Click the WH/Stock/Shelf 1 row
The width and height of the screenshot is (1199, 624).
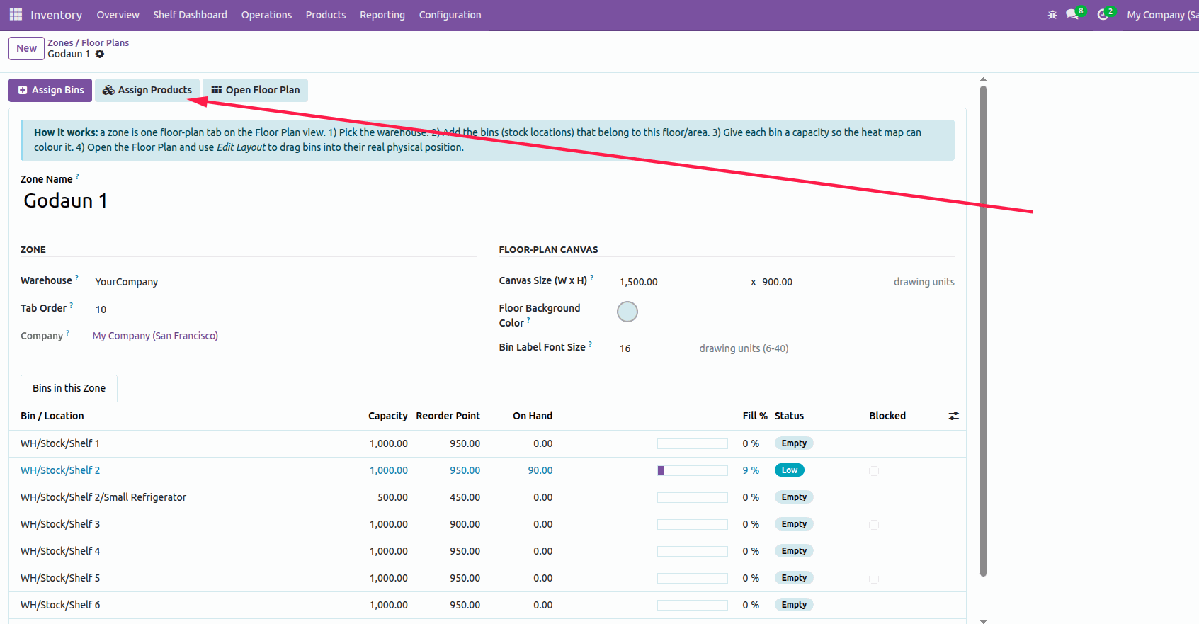(487, 444)
